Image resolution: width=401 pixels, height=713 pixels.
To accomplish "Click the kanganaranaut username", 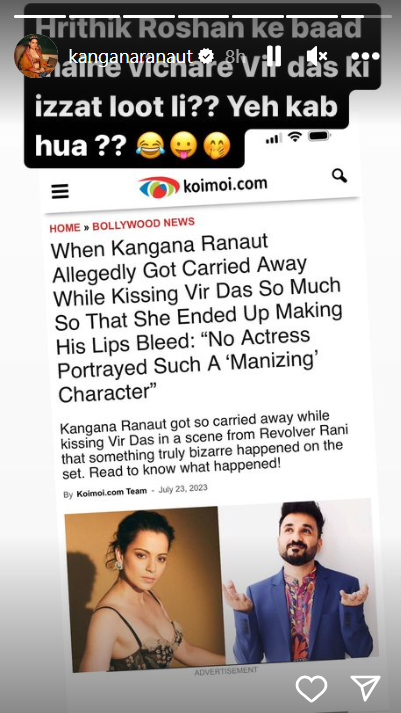I will pos(131,56).
